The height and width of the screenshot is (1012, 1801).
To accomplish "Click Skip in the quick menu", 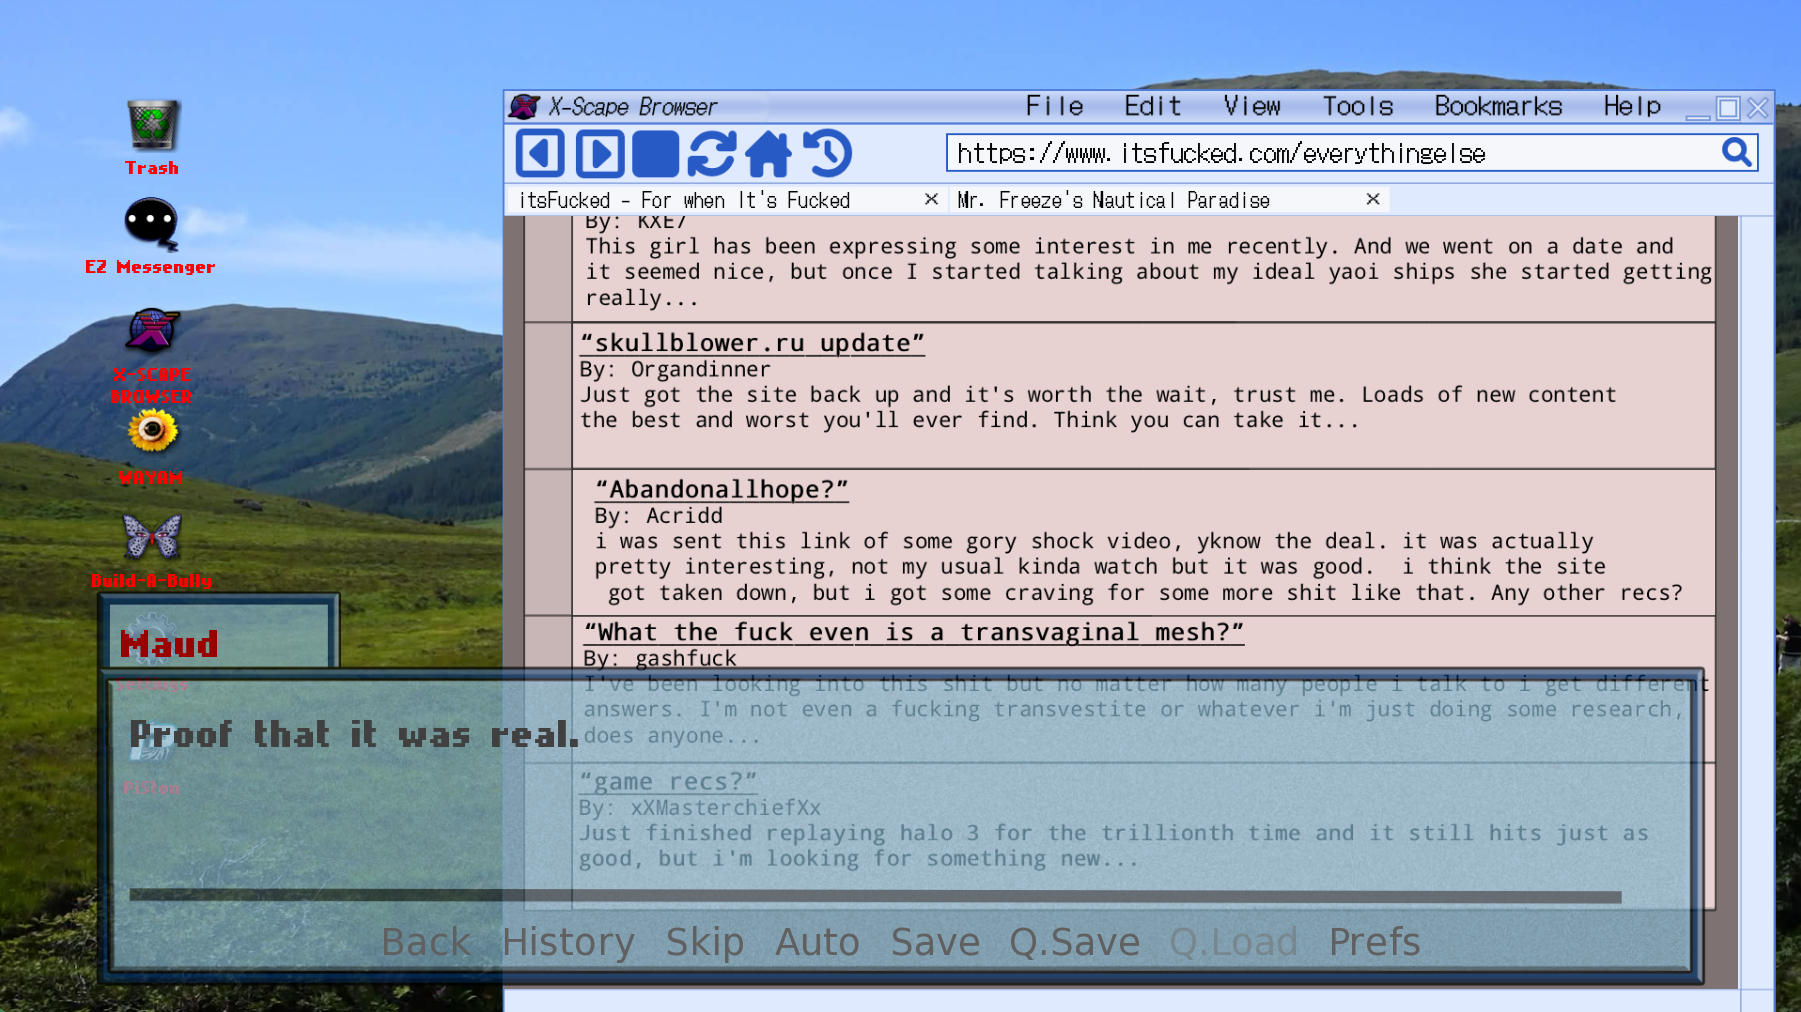I will click(705, 942).
